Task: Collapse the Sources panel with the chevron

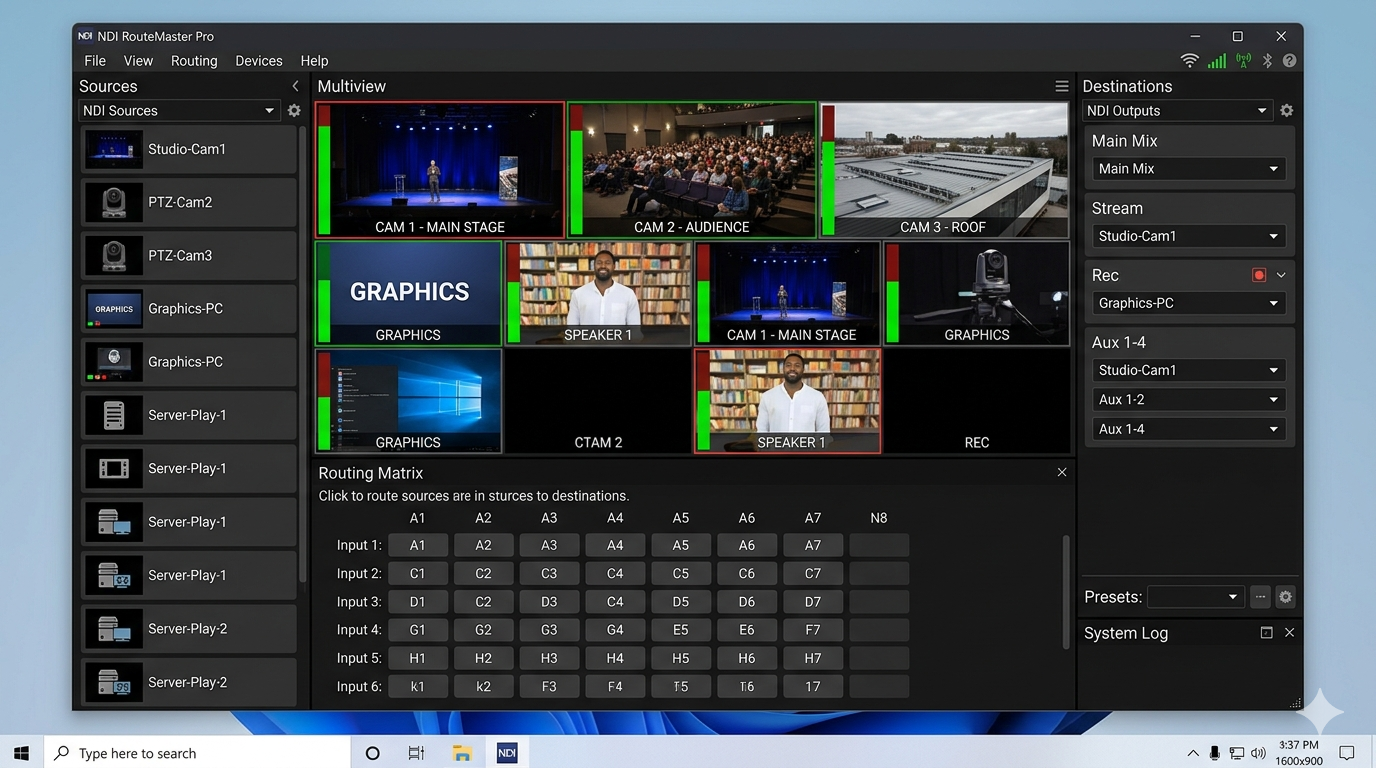Action: (295, 86)
